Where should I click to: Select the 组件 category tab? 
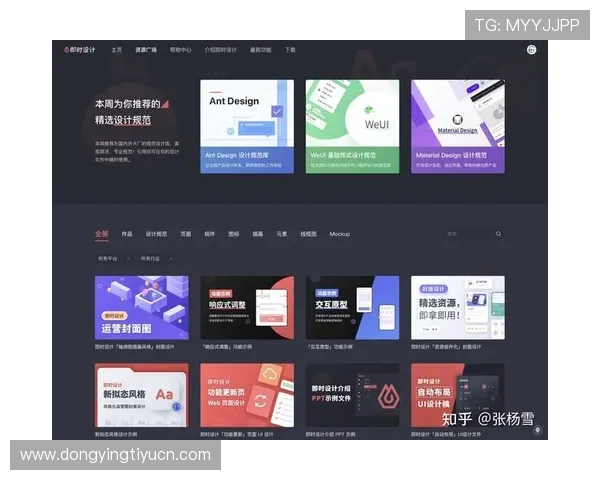pyautogui.click(x=210, y=234)
